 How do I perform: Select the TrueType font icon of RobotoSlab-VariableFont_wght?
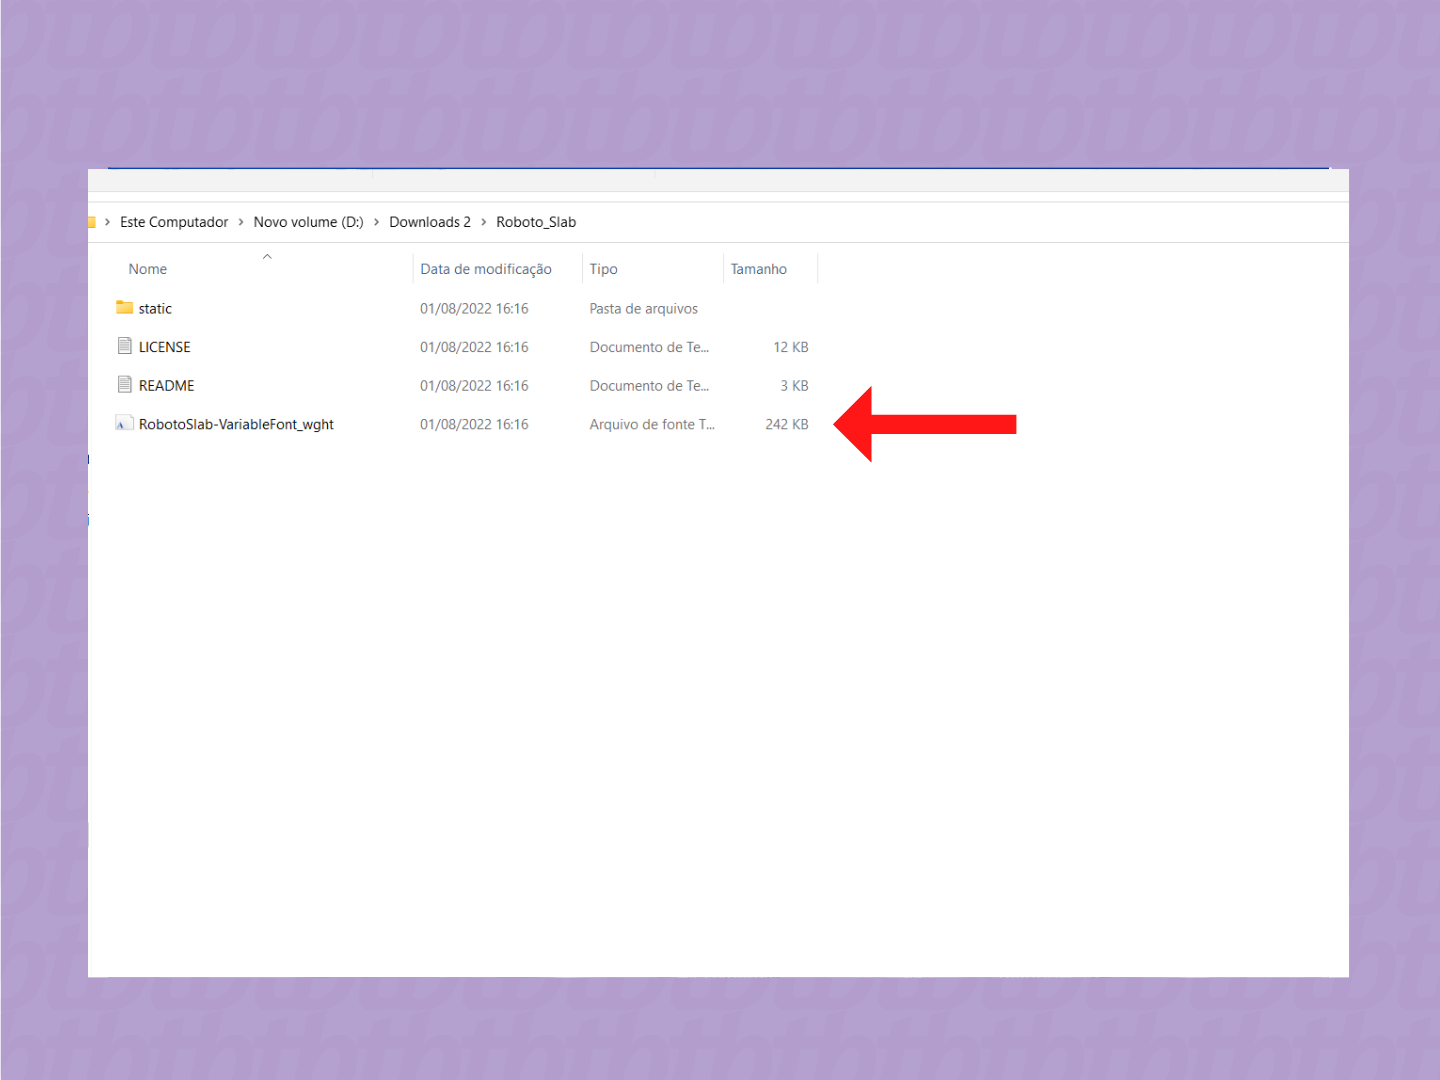click(x=124, y=423)
